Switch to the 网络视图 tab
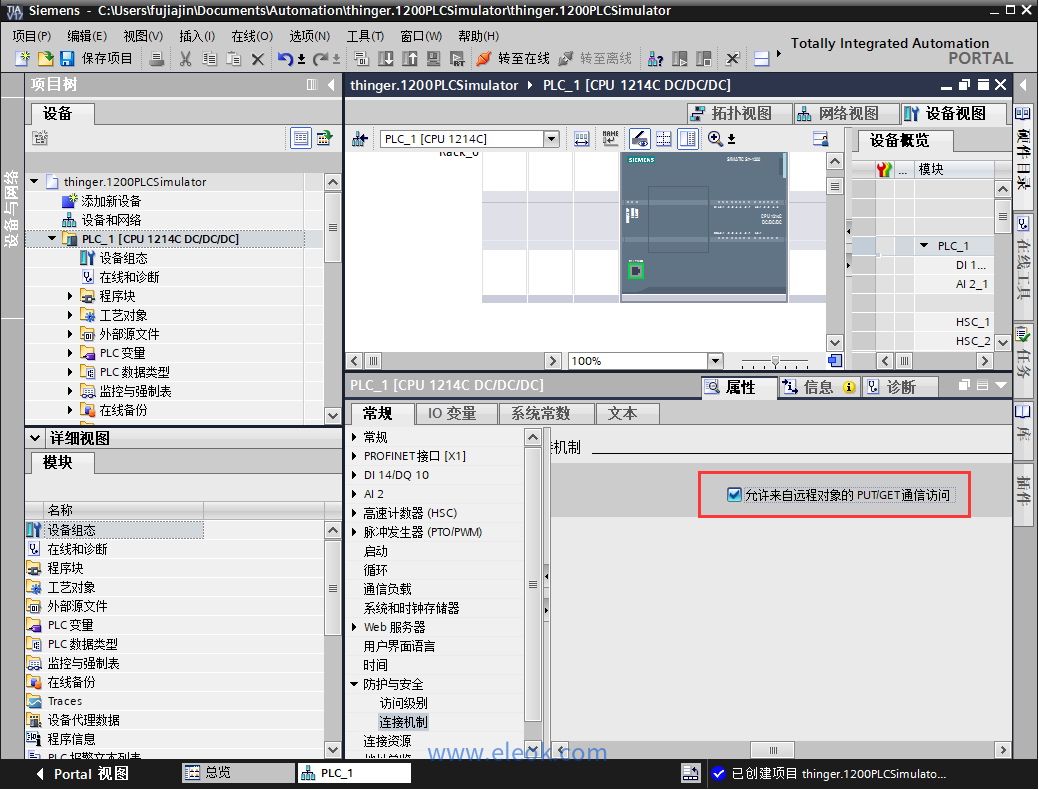The height and width of the screenshot is (790, 1039). 838,113
